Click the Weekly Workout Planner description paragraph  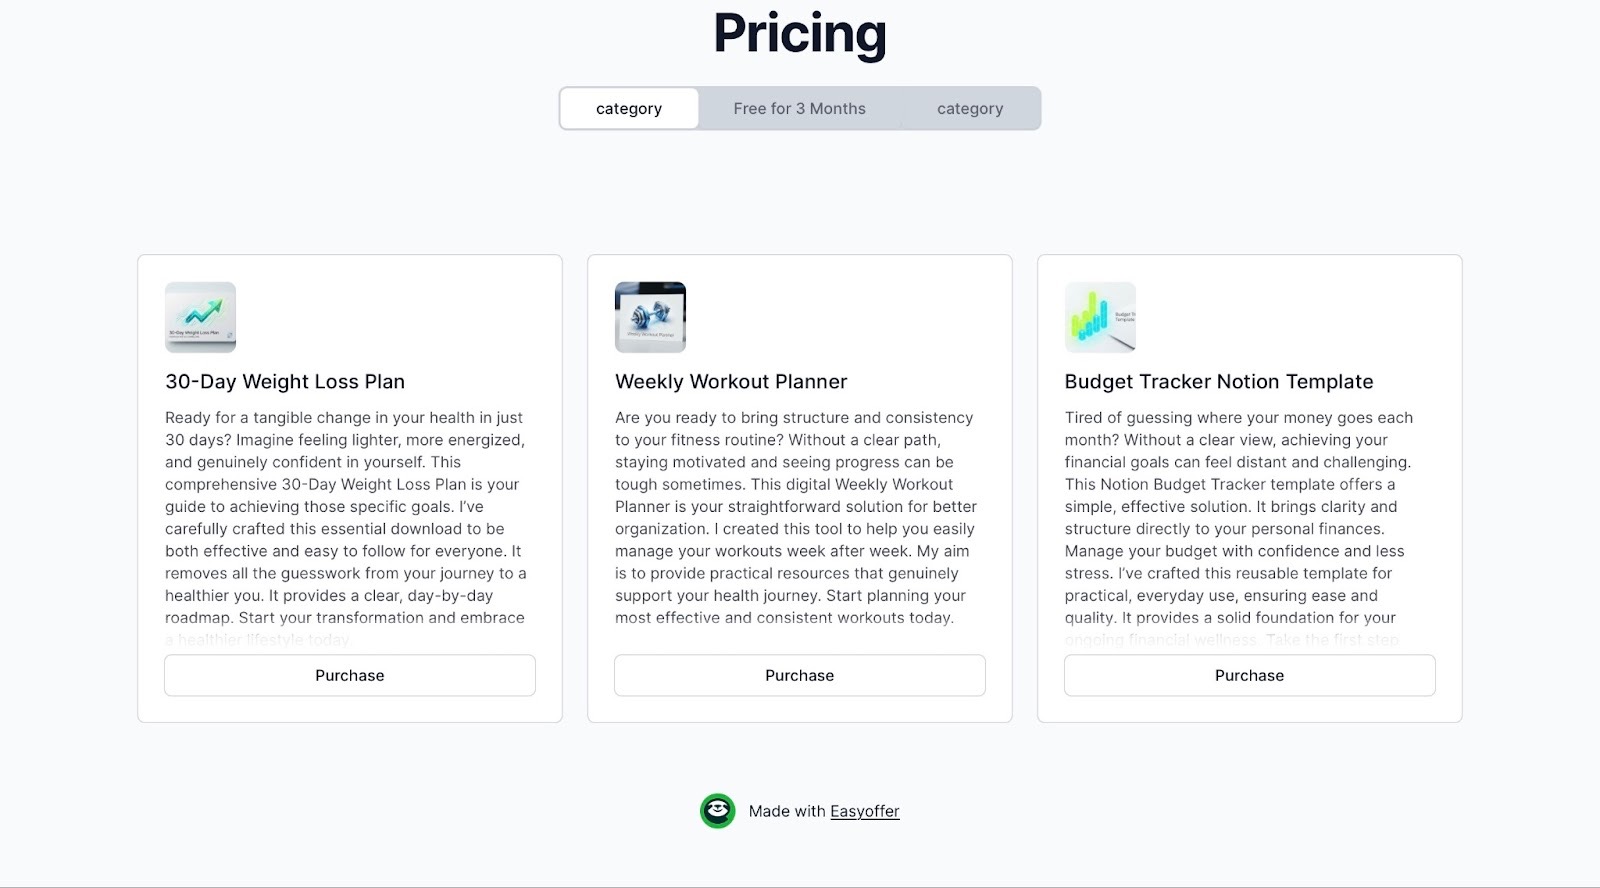795,517
